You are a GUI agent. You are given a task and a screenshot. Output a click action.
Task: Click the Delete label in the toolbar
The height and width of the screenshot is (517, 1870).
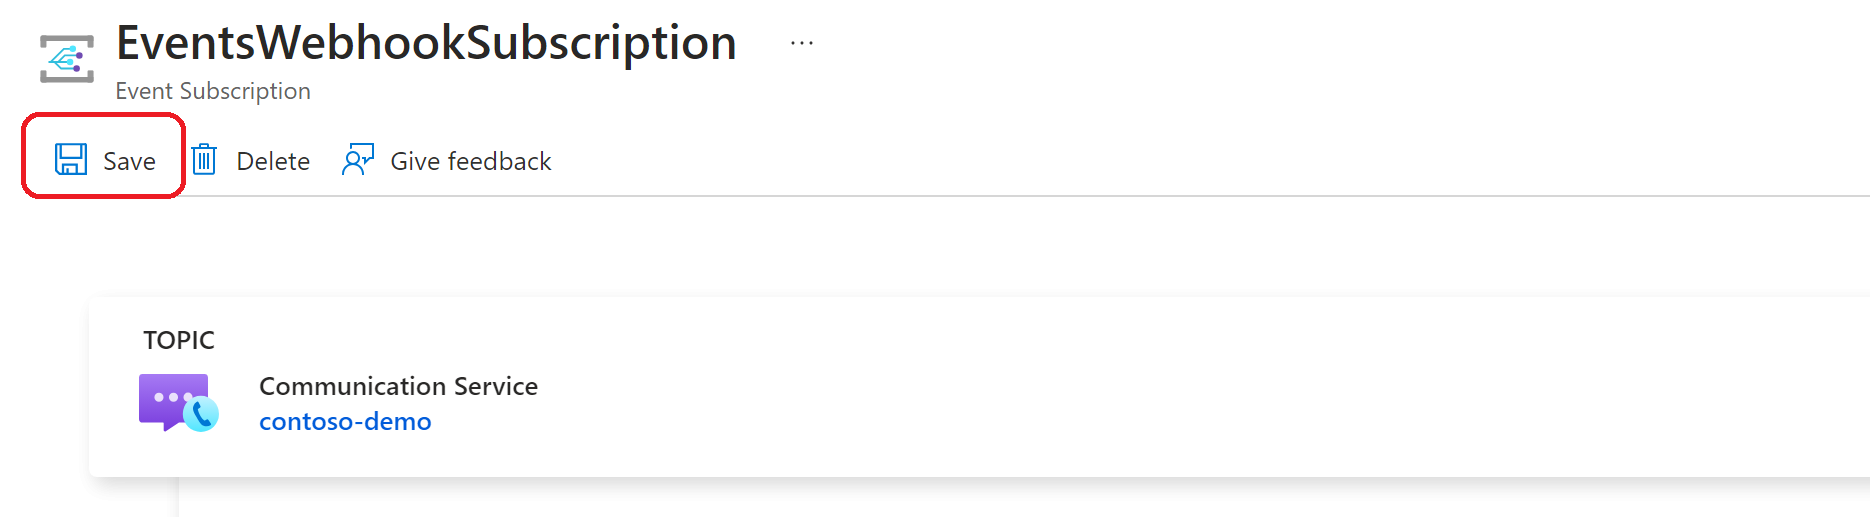click(x=273, y=161)
